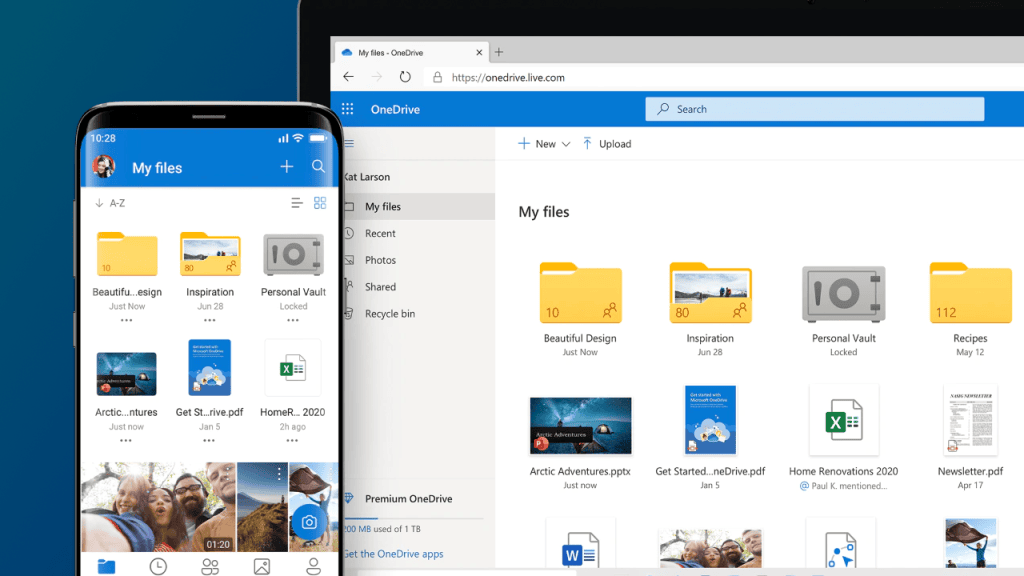Open vertical dots menu on mountain photo
1024x576 pixels.
(x=279, y=473)
